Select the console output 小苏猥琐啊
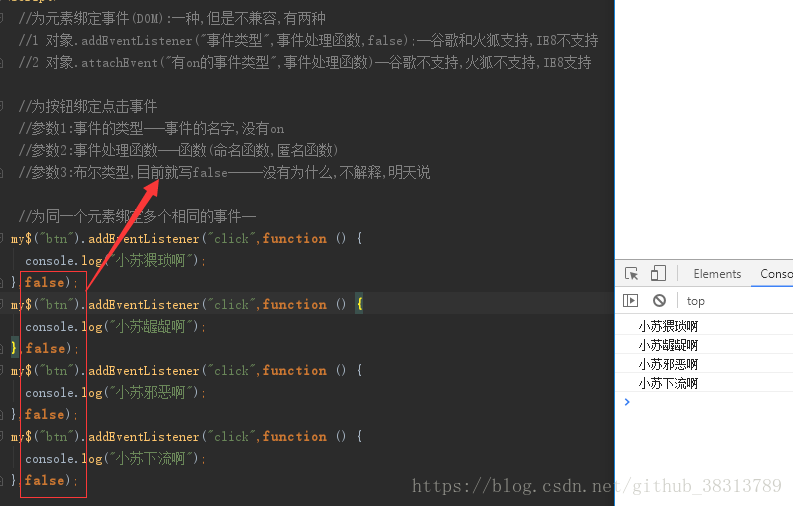Viewport: 793px width, 506px height. tap(668, 326)
